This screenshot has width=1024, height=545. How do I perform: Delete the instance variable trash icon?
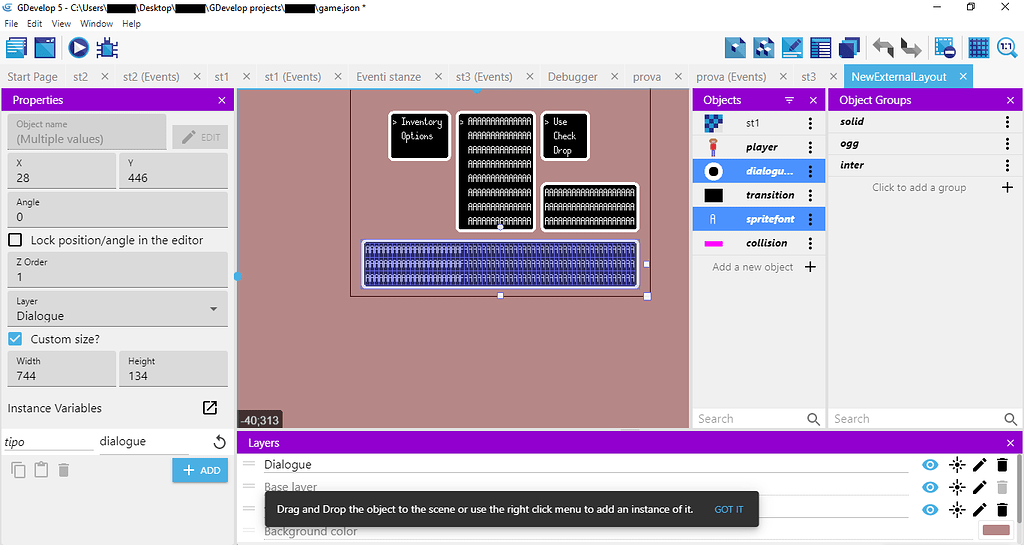[63, 469]
